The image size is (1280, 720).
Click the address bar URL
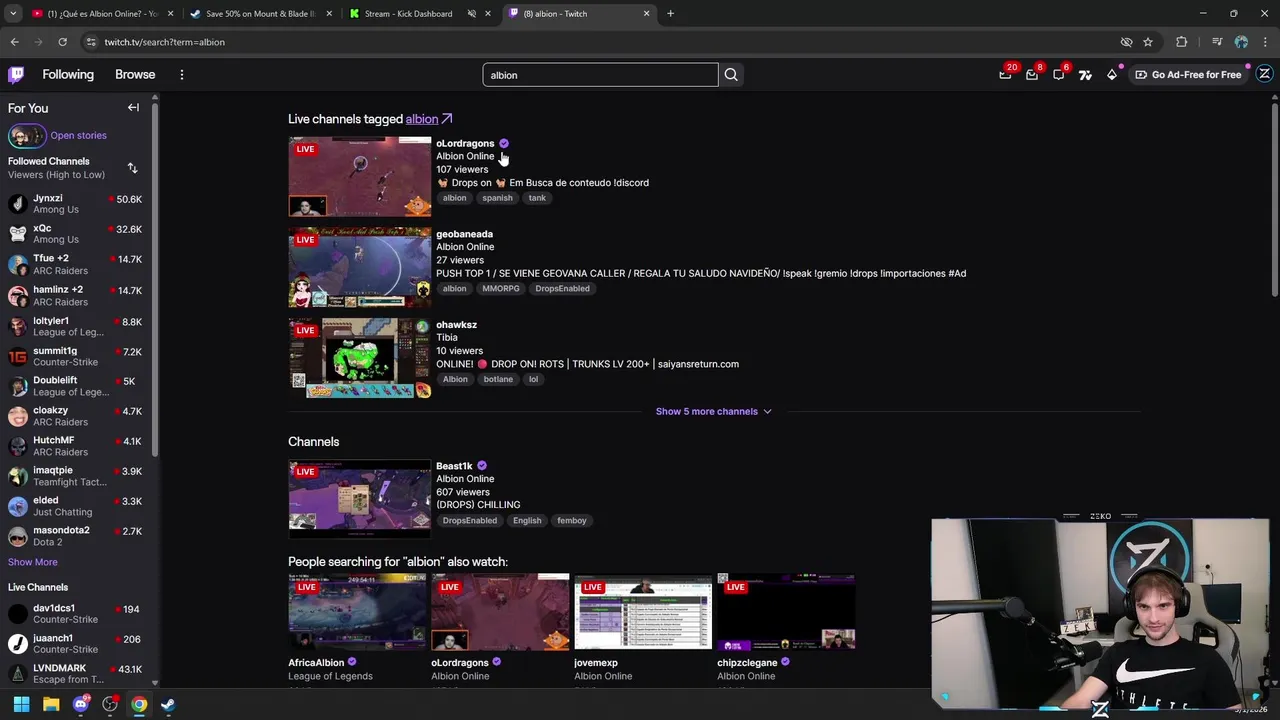tap(164, 42)
